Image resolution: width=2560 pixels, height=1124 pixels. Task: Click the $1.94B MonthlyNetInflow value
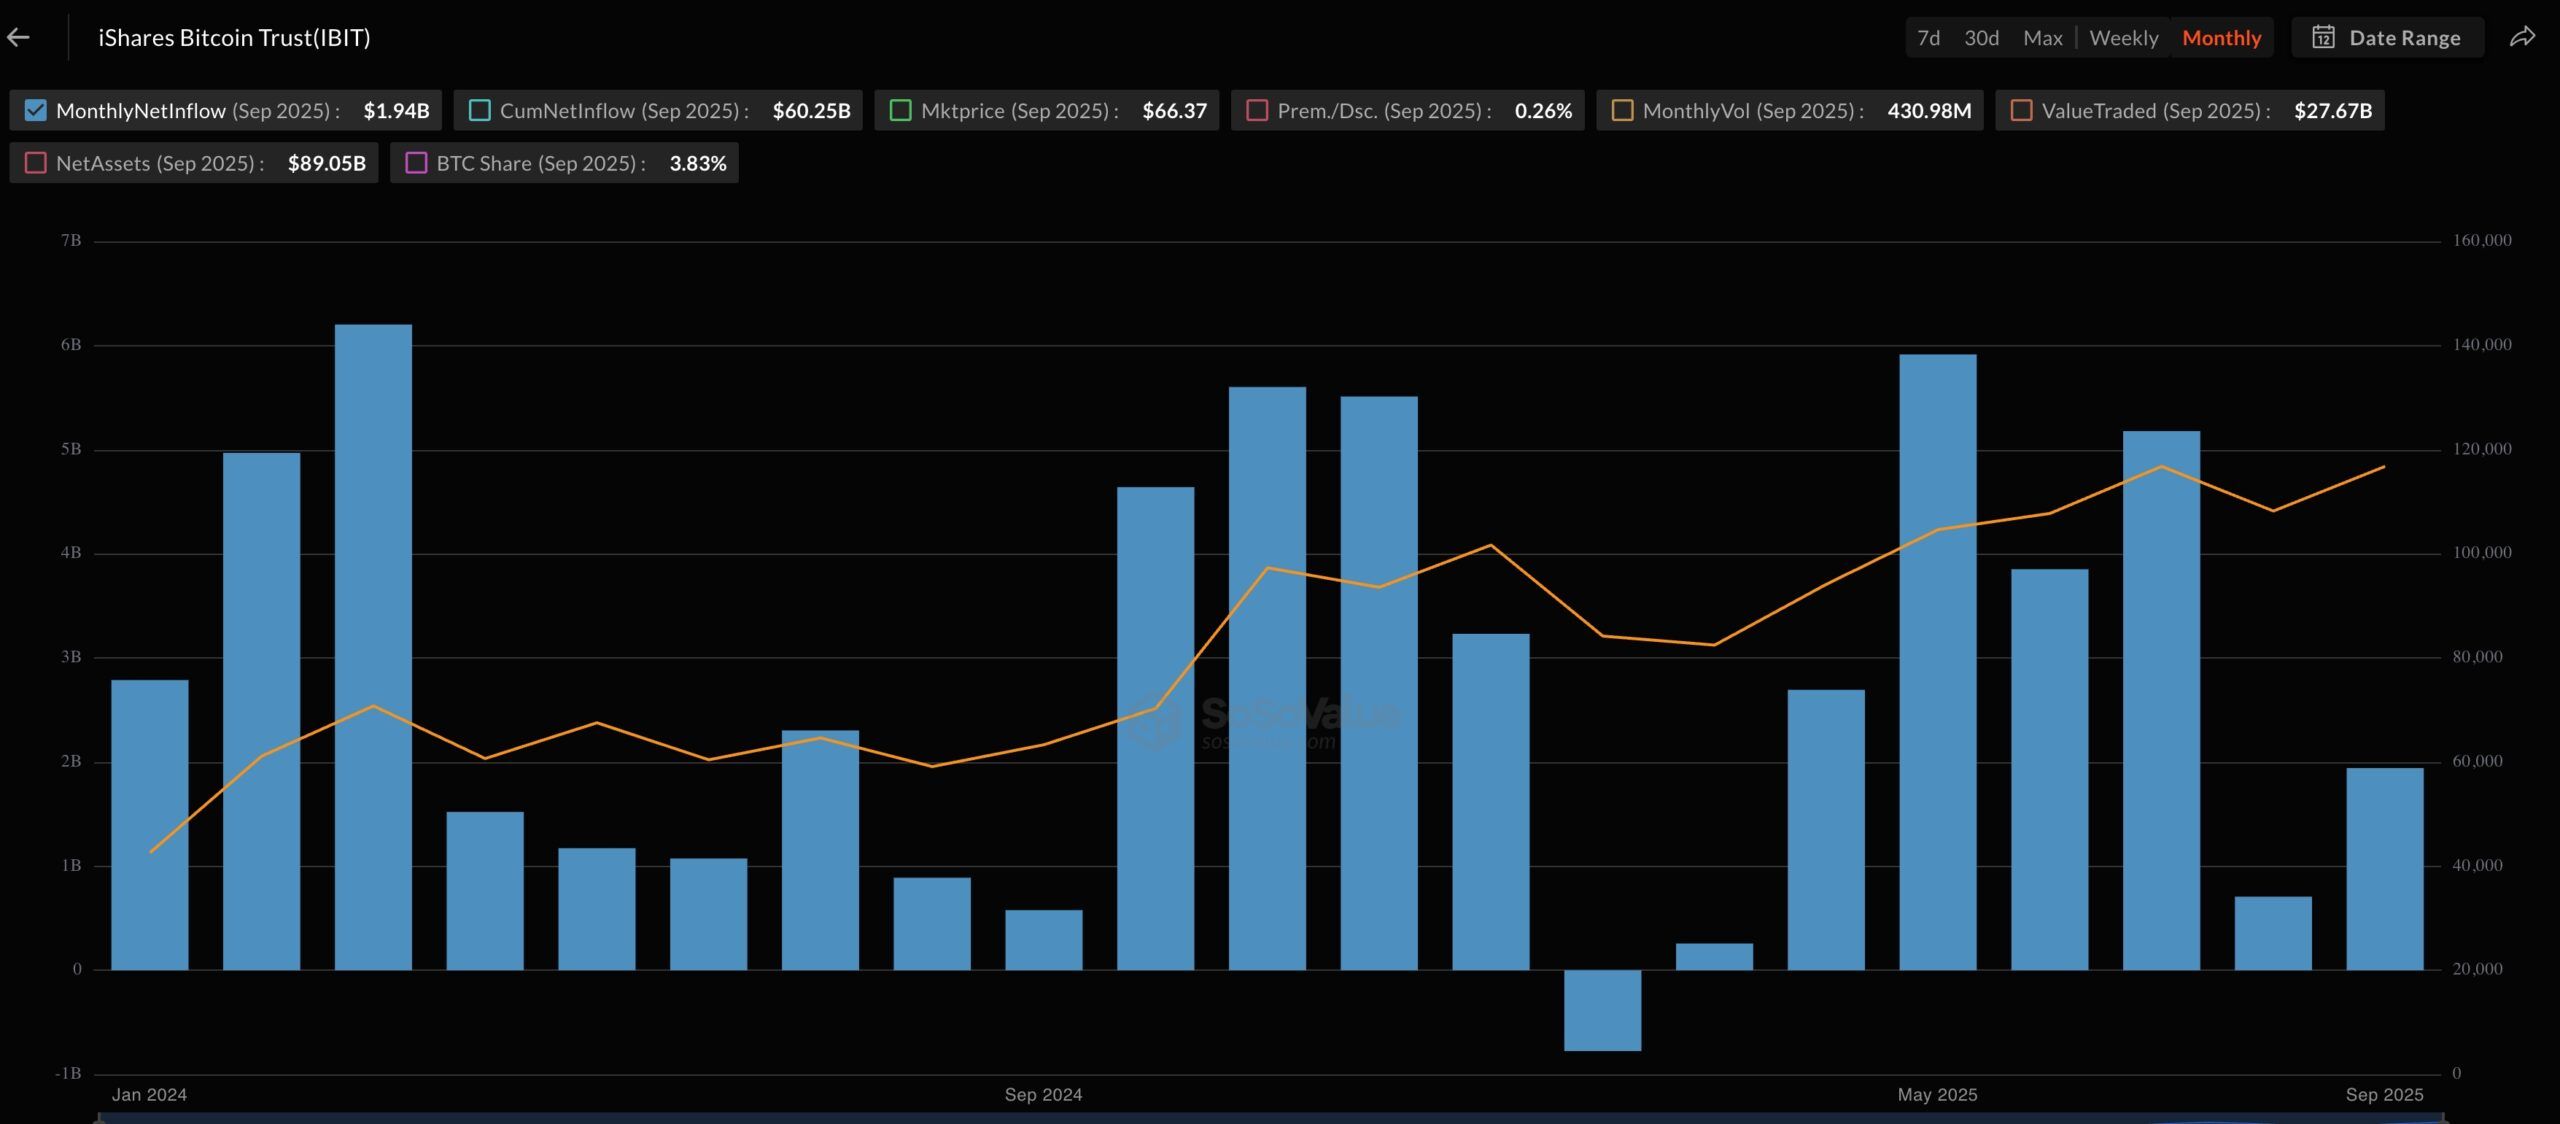396,110
